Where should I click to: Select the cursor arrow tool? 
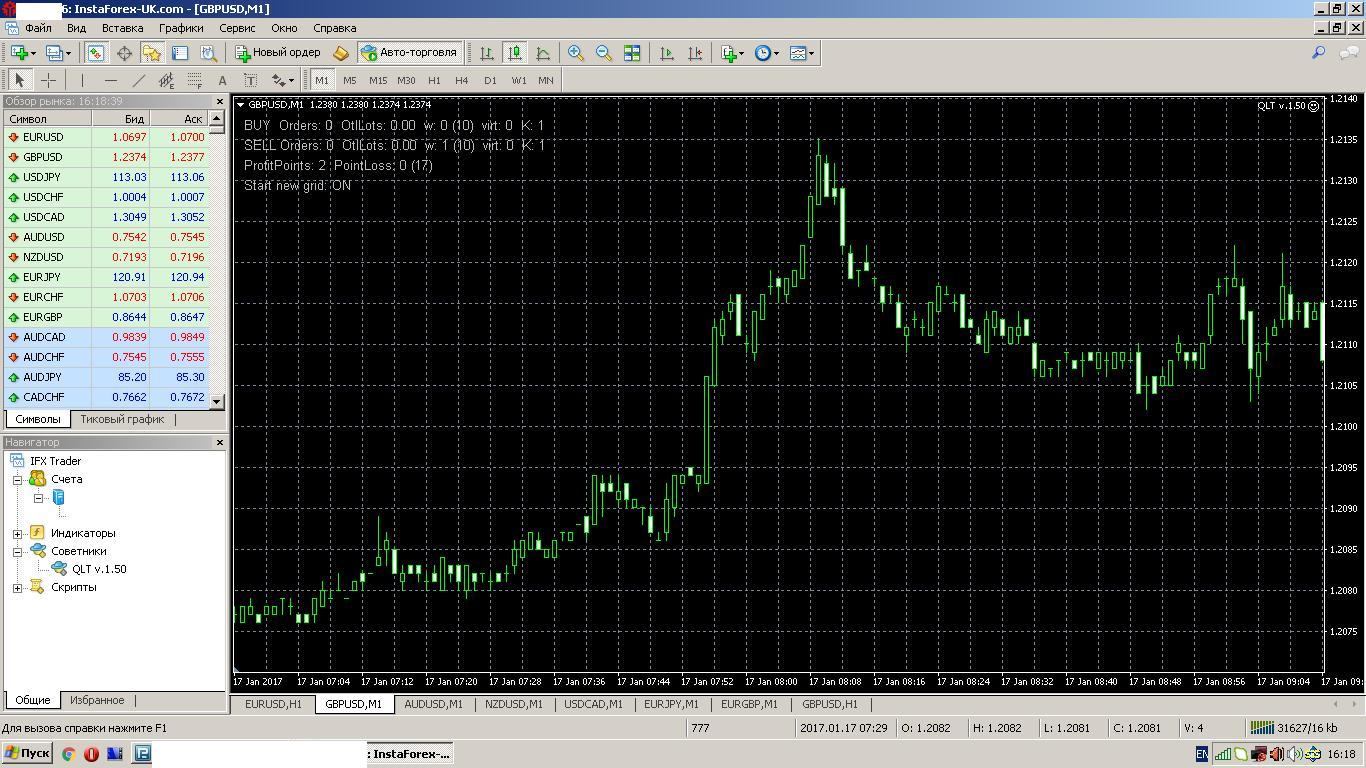pyautogui.click(x=20, y=80)
